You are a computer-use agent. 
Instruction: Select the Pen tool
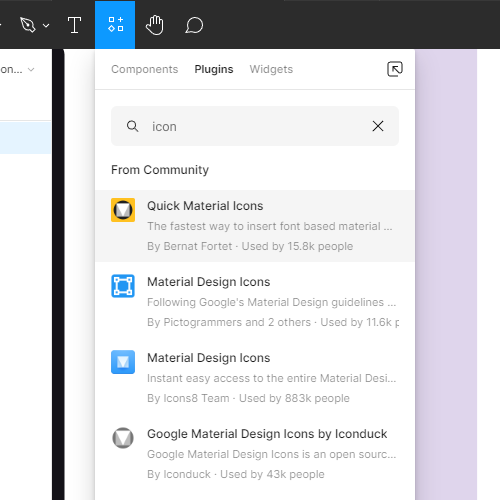28,25
